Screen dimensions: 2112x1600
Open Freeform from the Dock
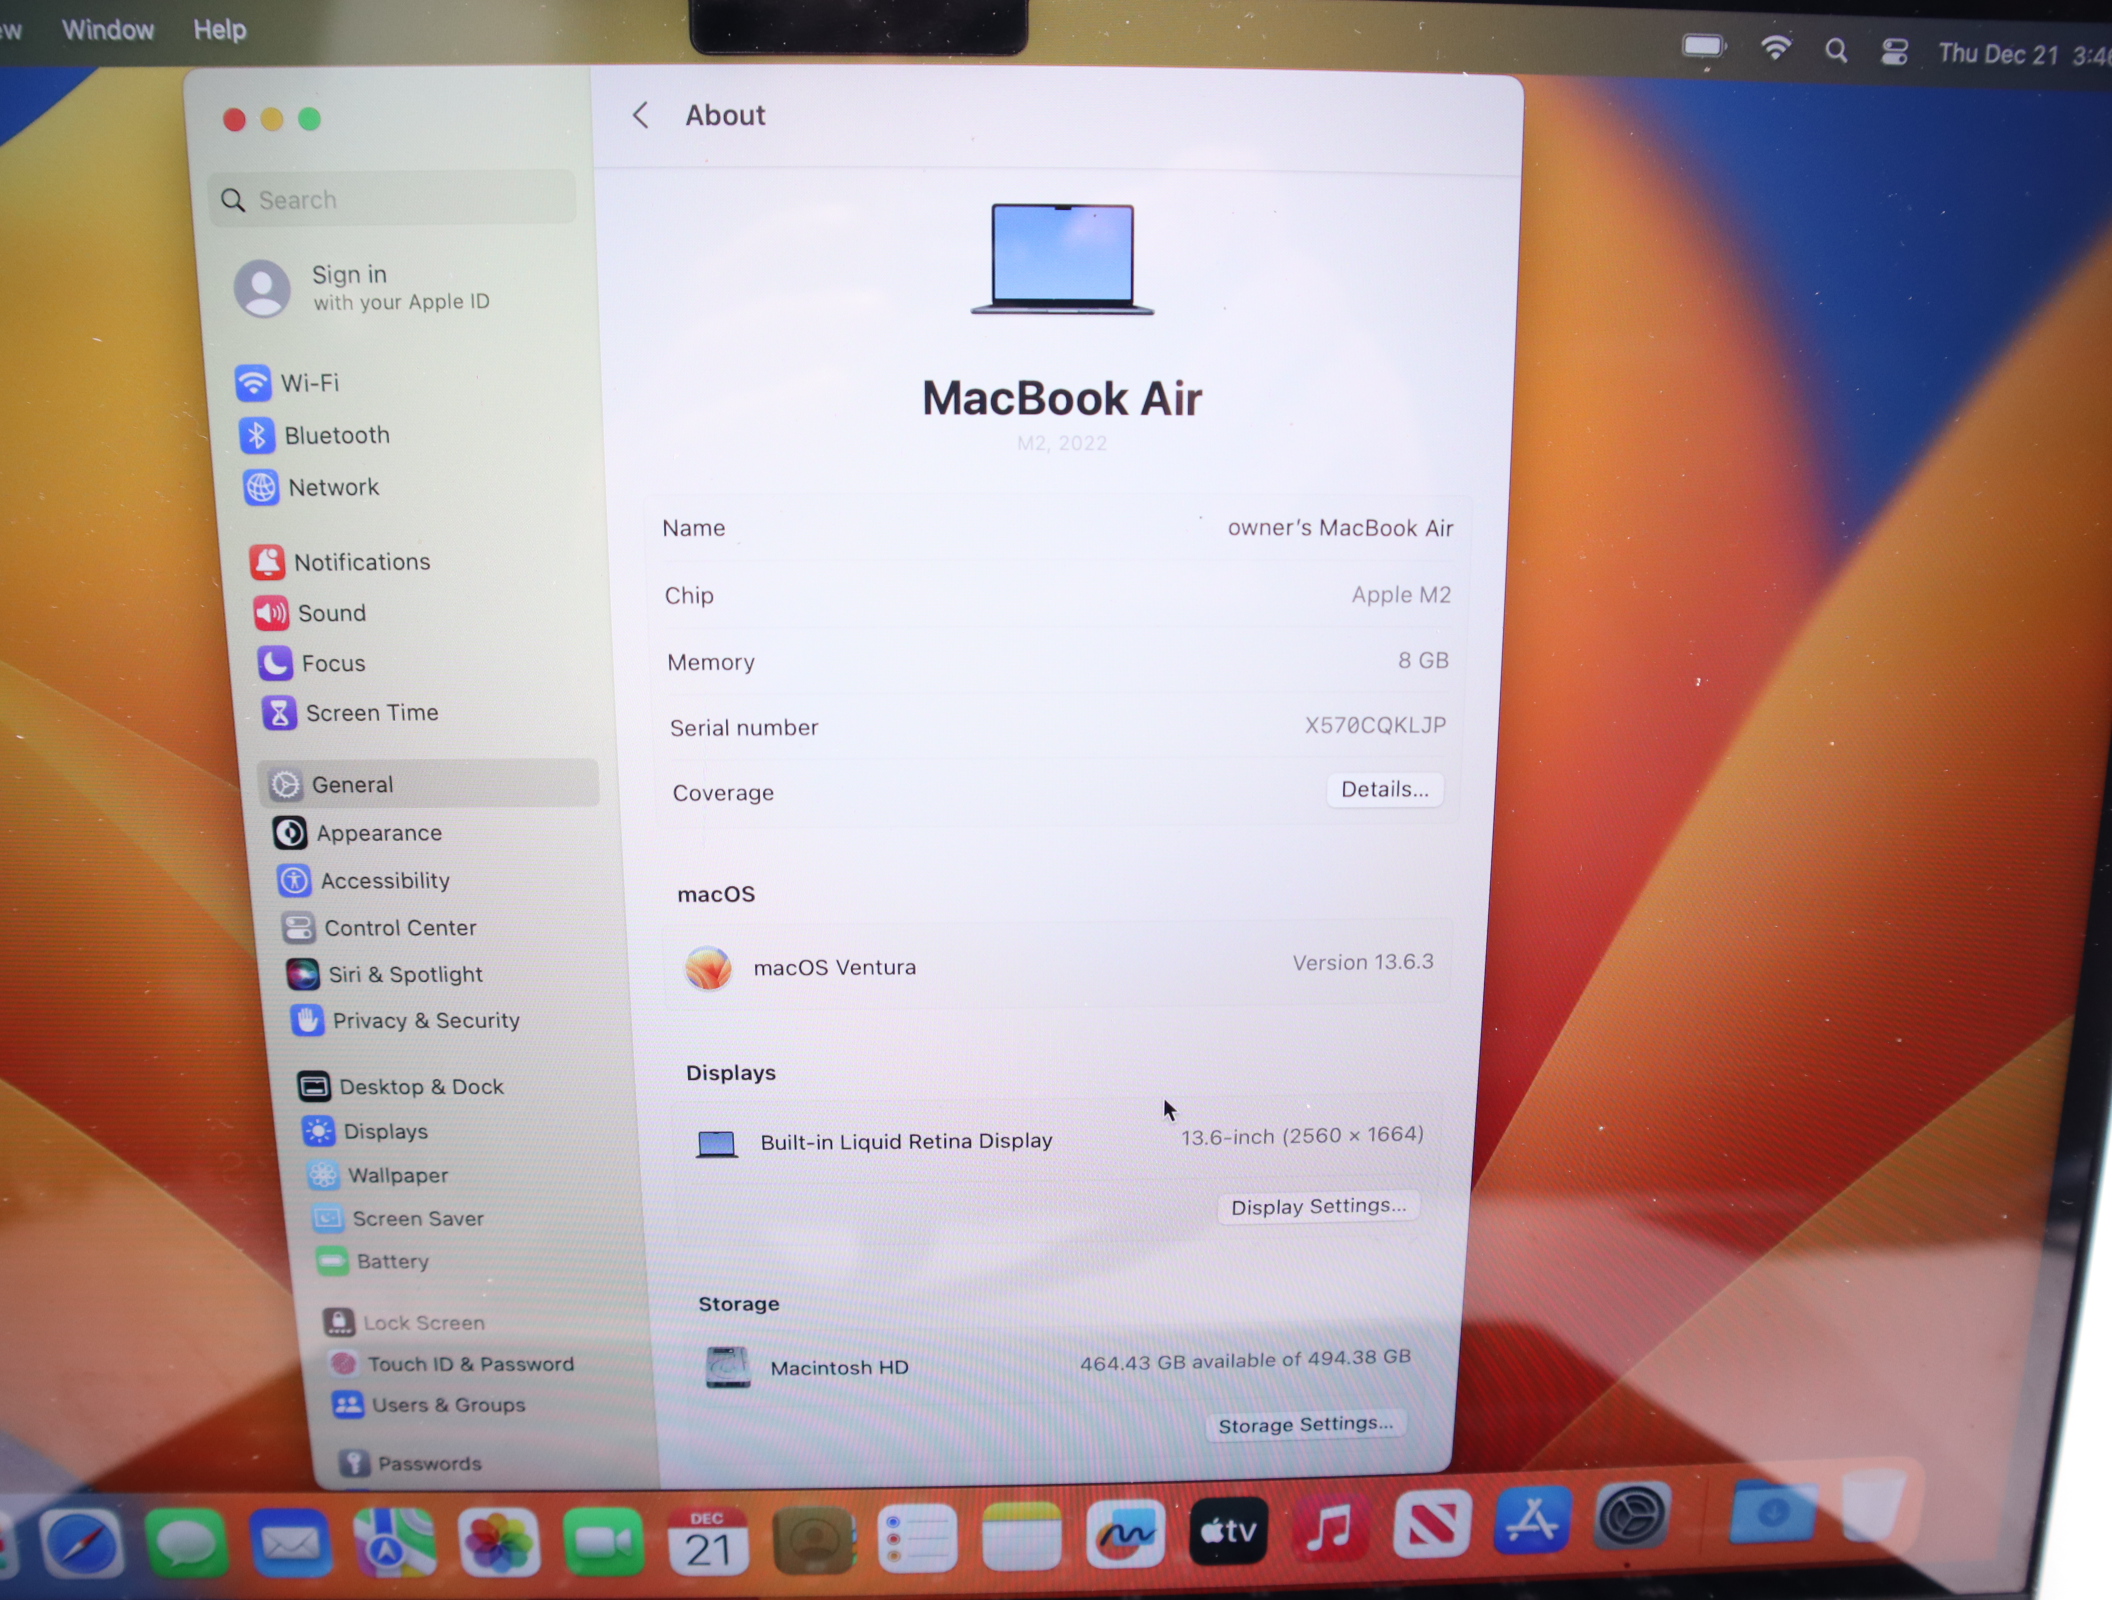tap(1126, 1534)
